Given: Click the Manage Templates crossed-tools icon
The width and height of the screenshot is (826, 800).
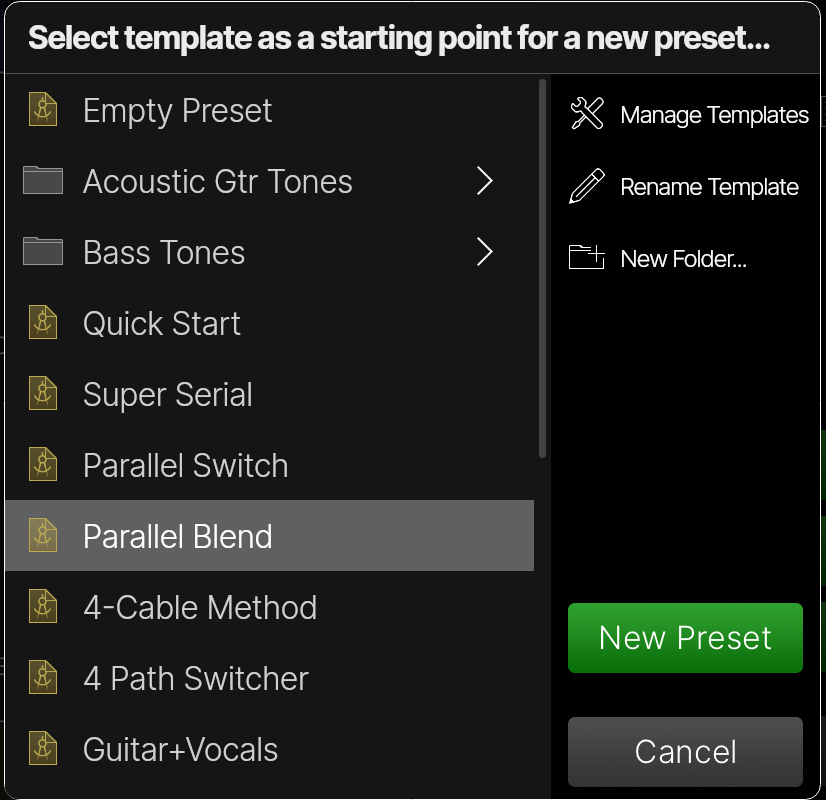Looking at the screenshot, I should click(586, 114).
